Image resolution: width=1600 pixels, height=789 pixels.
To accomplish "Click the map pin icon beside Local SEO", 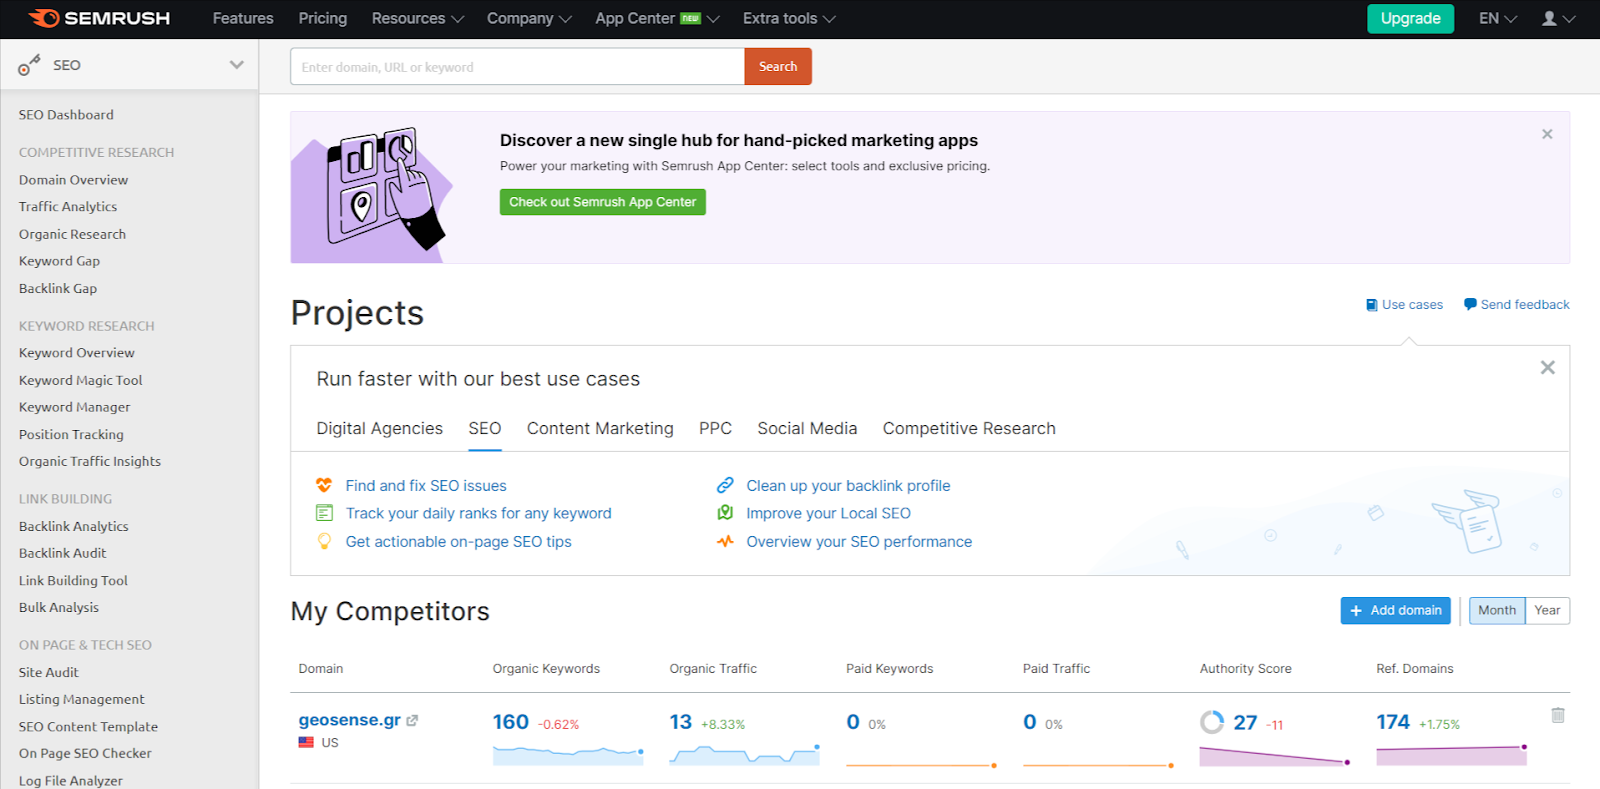I will [x=725, y=513].
